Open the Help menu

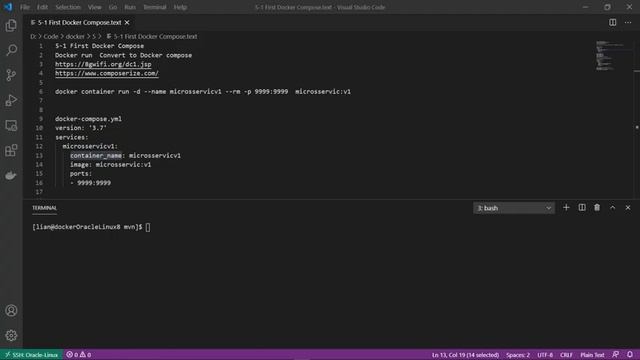tap(180, 7)
